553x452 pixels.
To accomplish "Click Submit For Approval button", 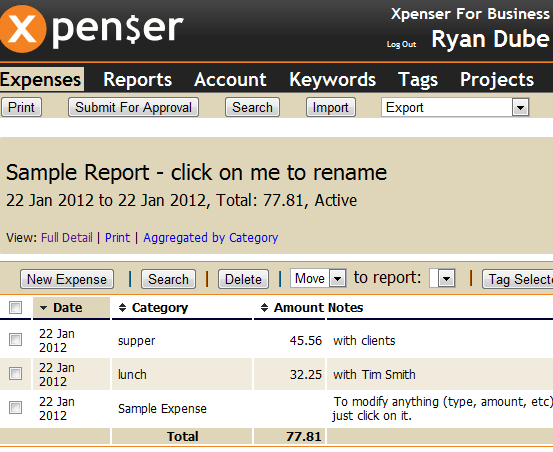I will [133, 107].
